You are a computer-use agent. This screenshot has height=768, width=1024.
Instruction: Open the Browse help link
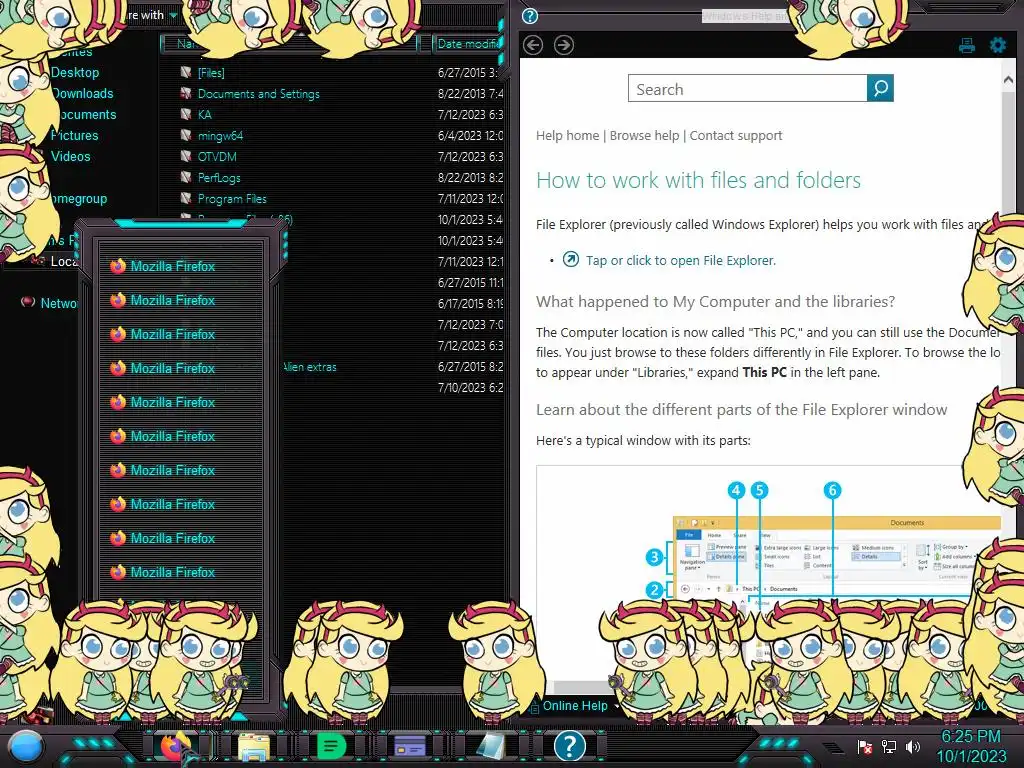pyautogui.click(x=645, y=135)
